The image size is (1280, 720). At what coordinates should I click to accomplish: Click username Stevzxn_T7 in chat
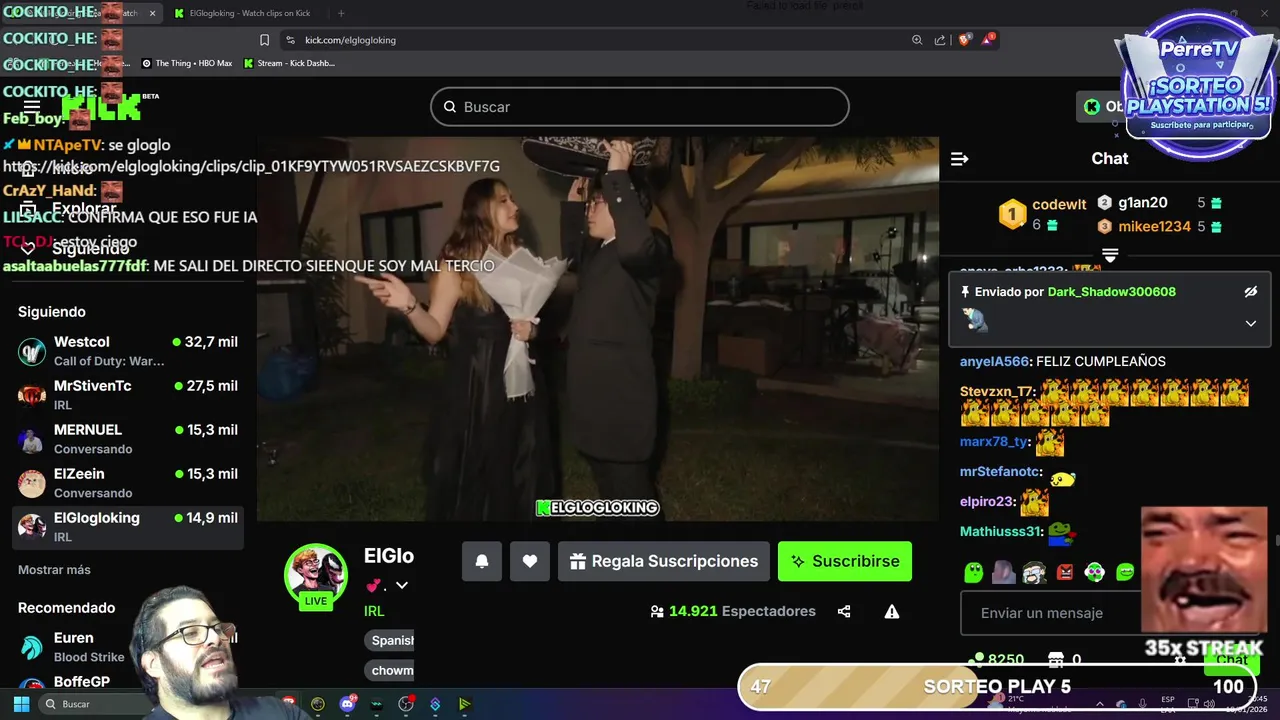point(997,391)
